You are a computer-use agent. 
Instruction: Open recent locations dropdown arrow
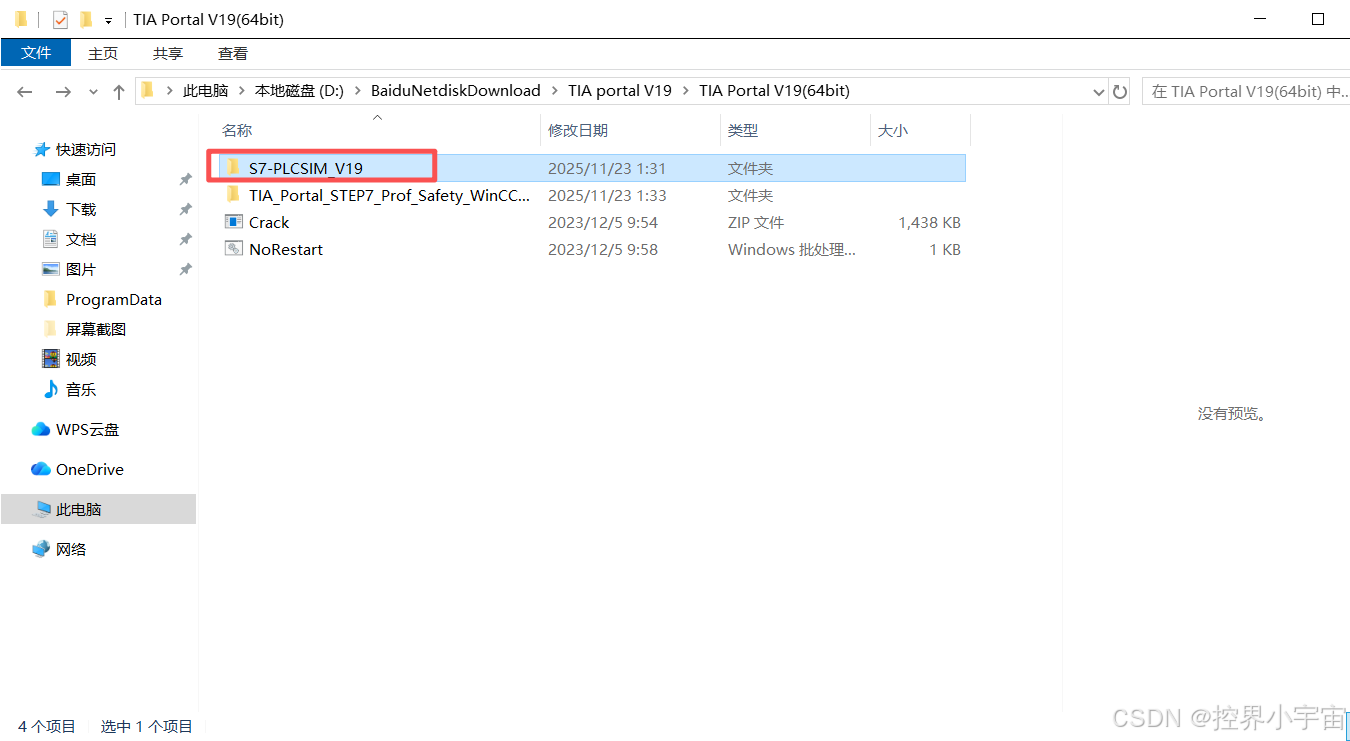tap(93, 92)
